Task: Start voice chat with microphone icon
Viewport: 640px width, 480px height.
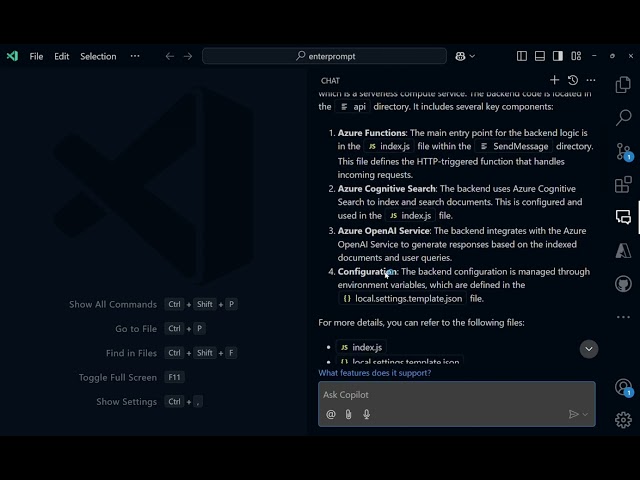Action: click(x=367, y=414)
